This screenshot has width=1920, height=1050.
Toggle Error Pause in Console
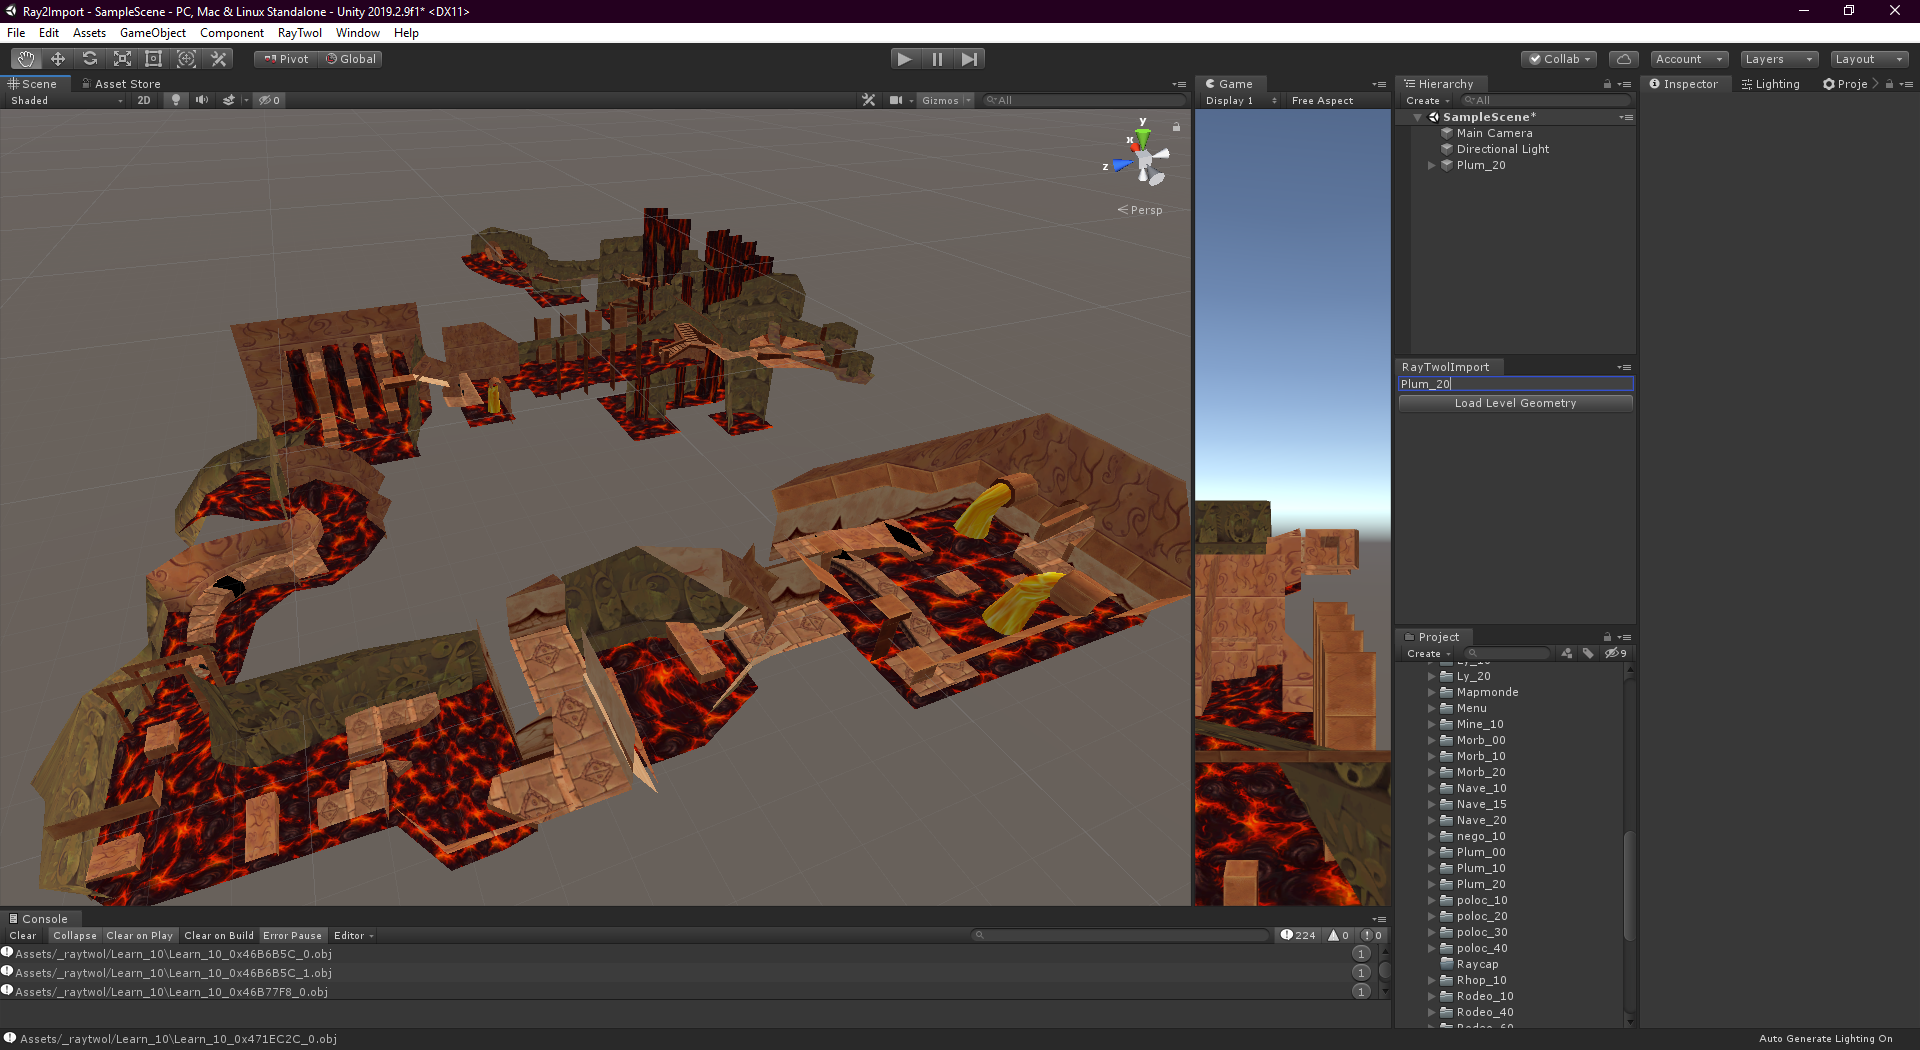293,936
